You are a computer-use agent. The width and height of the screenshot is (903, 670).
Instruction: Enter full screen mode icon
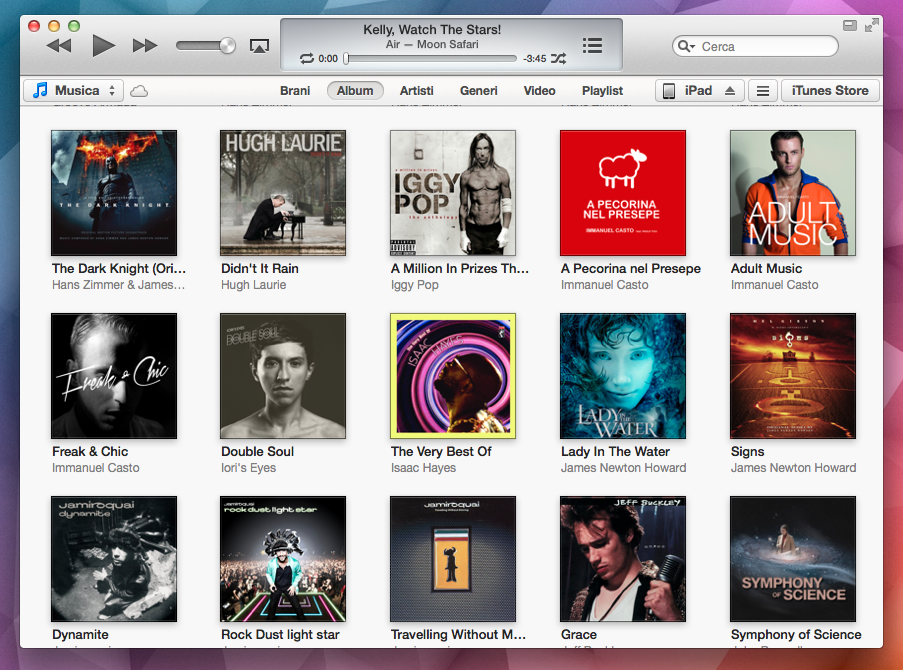[x=871, y=25]
